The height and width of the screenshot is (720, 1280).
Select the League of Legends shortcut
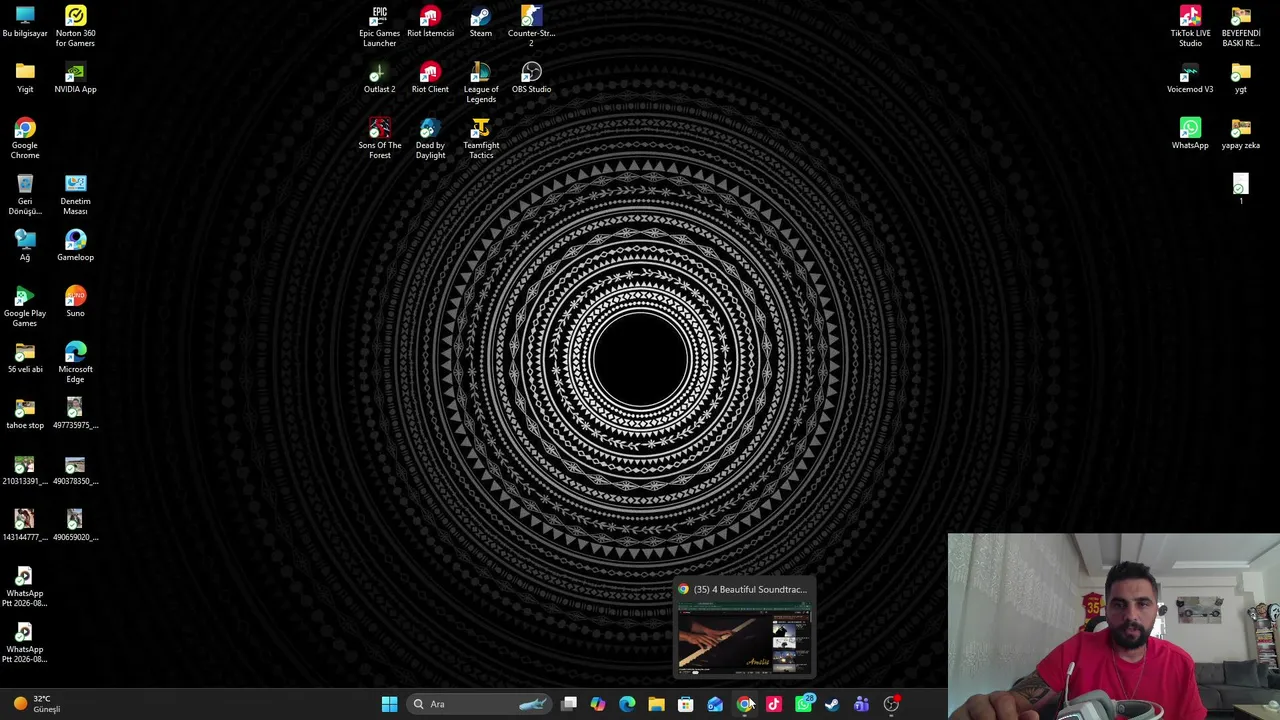coord(481,83)
